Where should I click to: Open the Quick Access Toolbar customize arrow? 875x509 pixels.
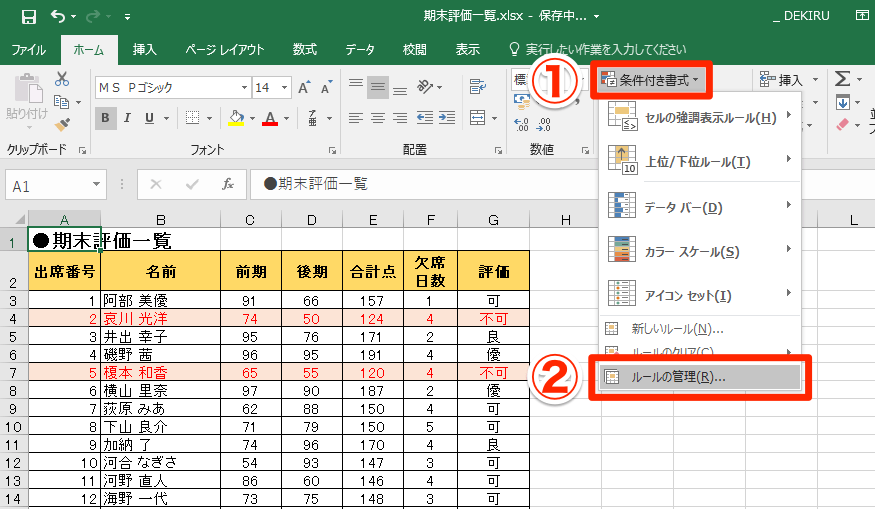click(128, 17)
